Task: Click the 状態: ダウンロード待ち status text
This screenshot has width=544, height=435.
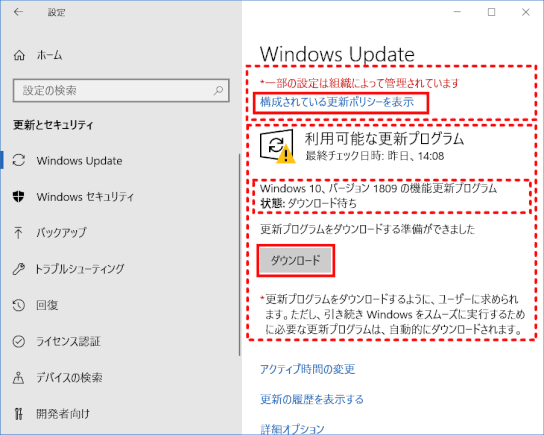Action: coord(308,203)
